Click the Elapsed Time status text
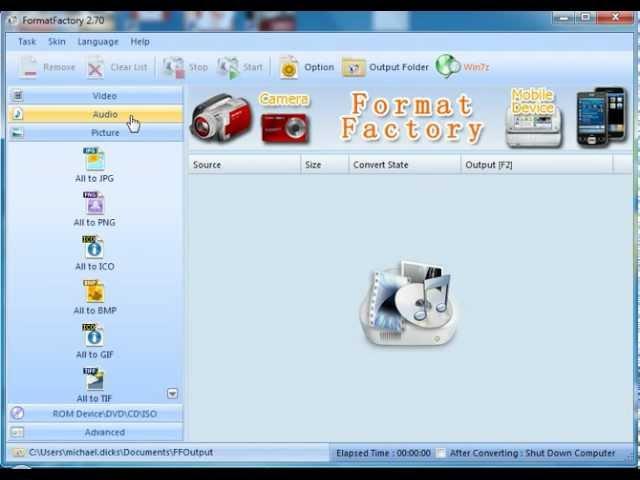 coord(383,453)
